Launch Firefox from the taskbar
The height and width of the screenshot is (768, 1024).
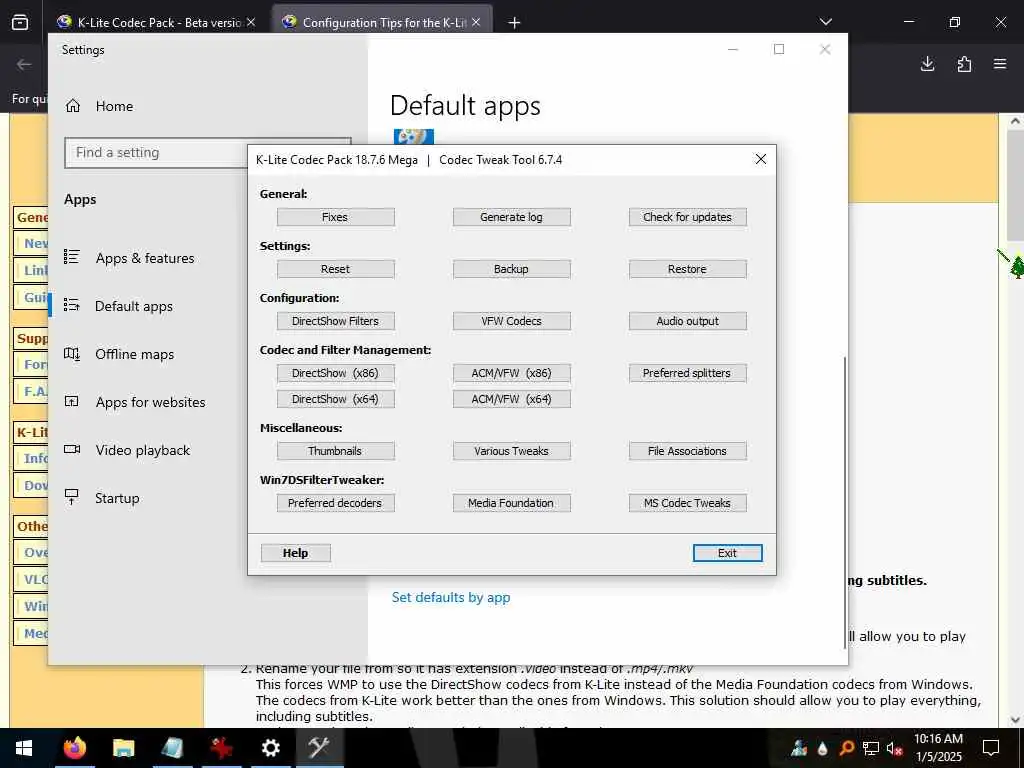(74, 748)
